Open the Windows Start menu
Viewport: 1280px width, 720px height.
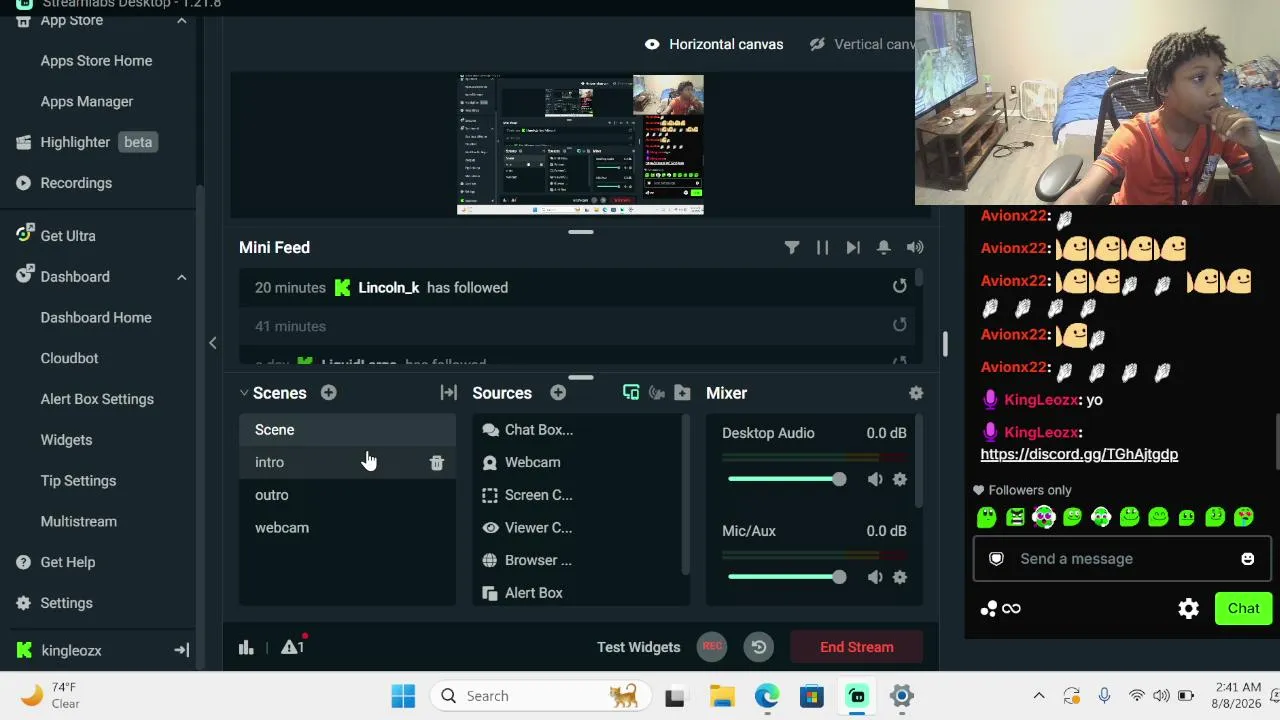point(403,696)
